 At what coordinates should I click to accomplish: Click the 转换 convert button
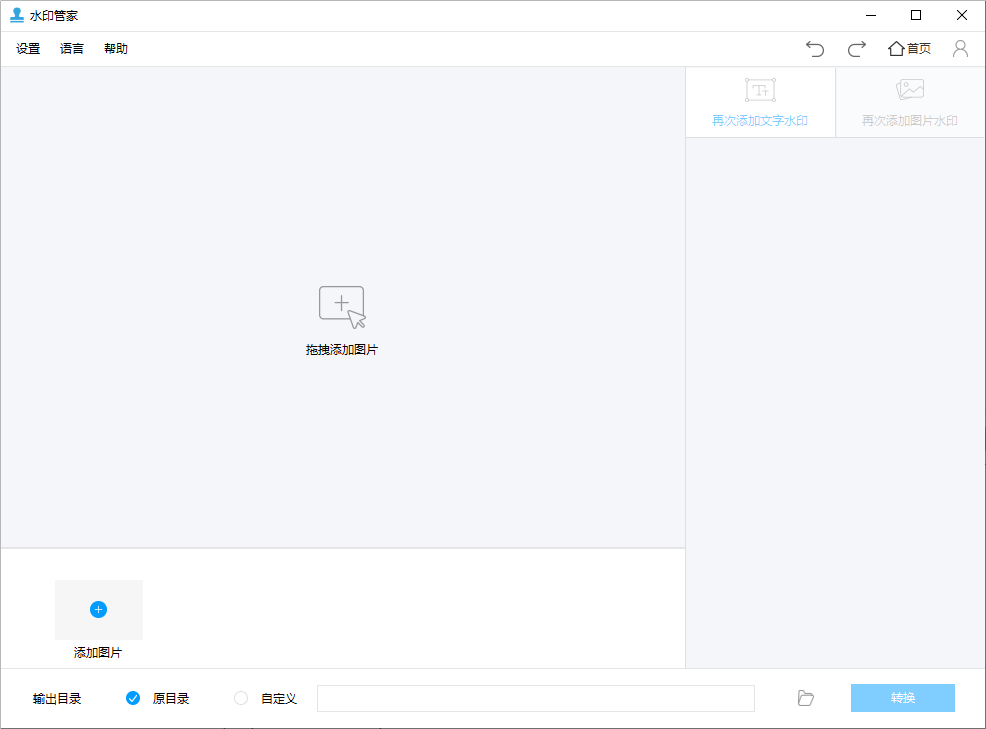point(902,698)
